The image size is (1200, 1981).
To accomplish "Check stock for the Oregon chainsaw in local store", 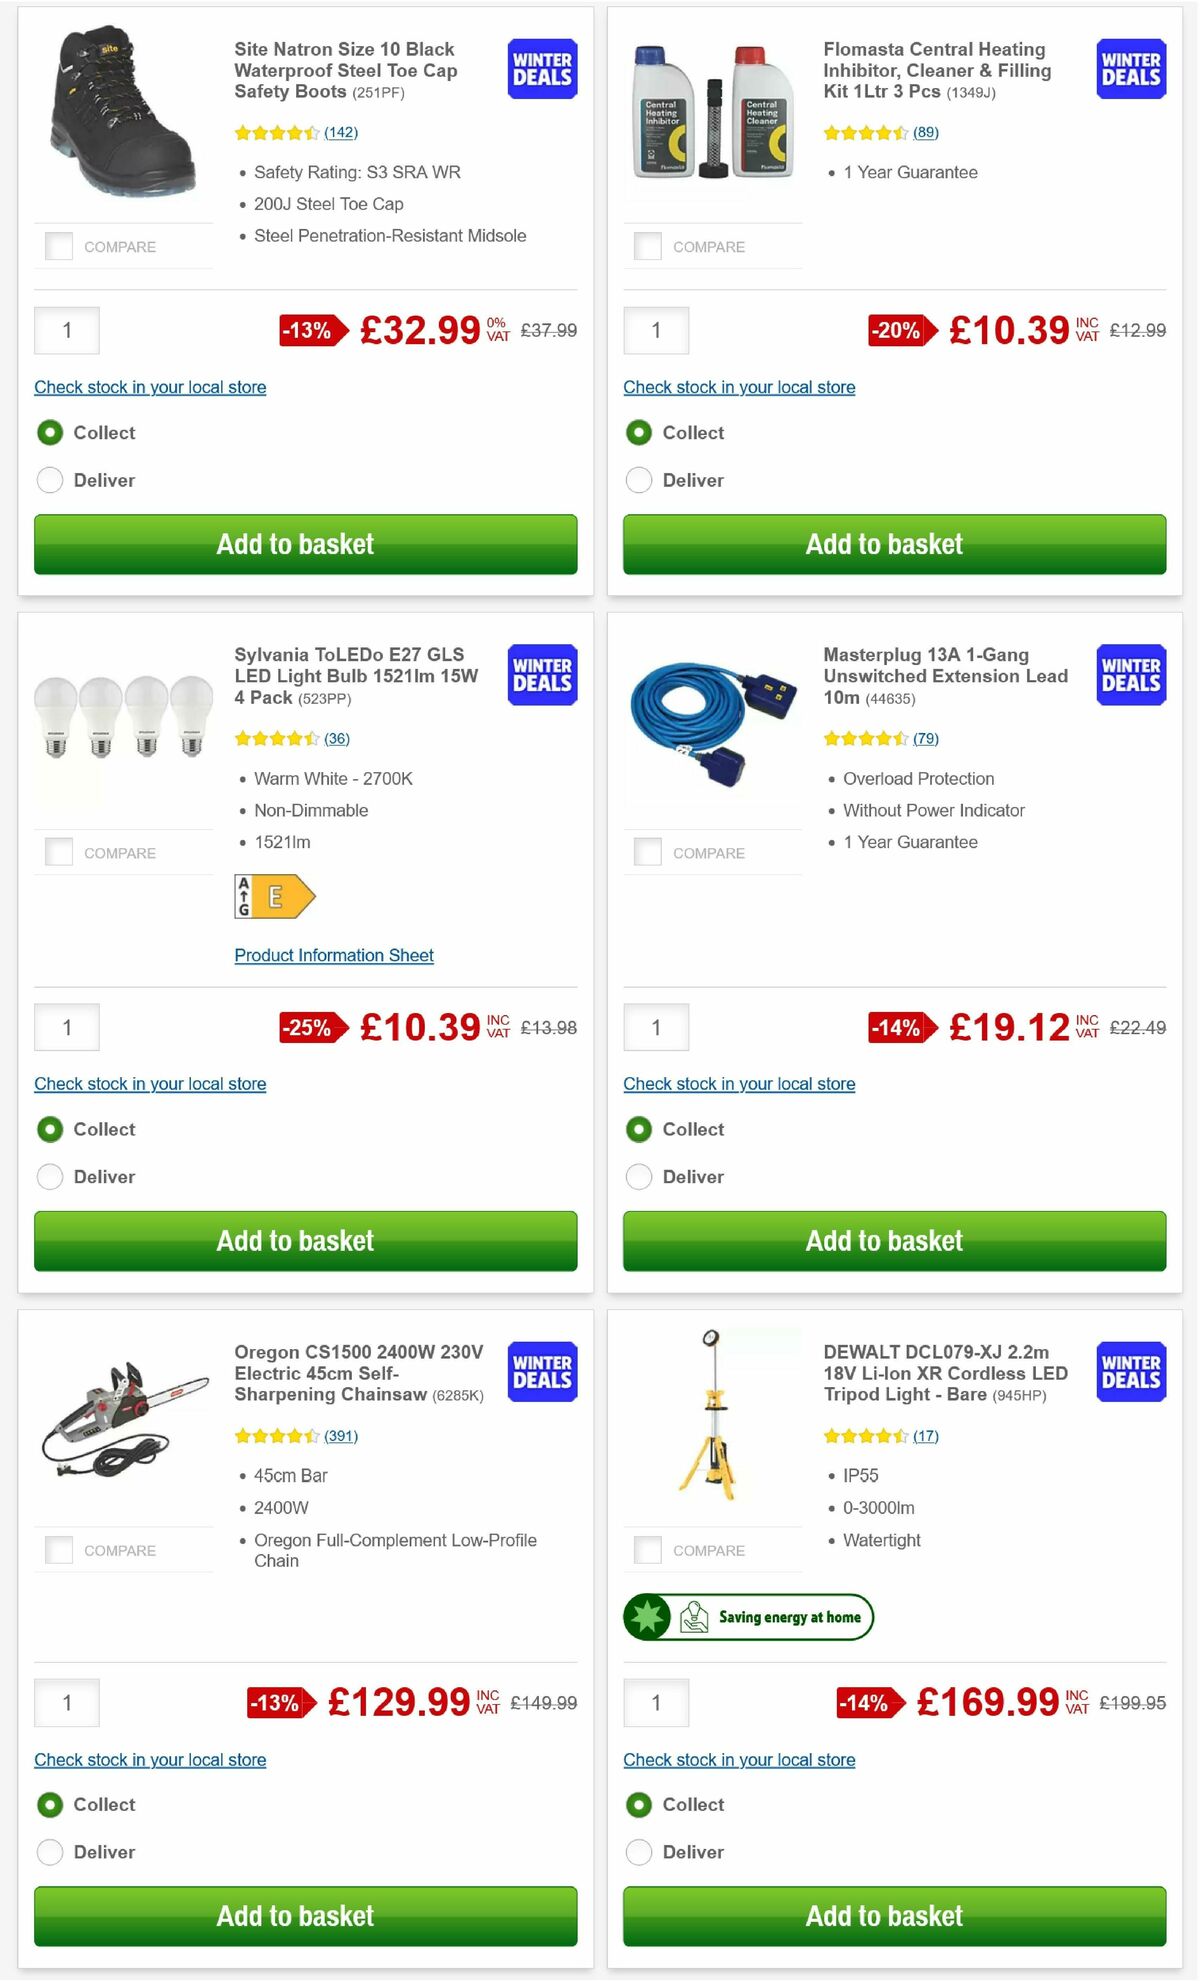I will 150,1759.
